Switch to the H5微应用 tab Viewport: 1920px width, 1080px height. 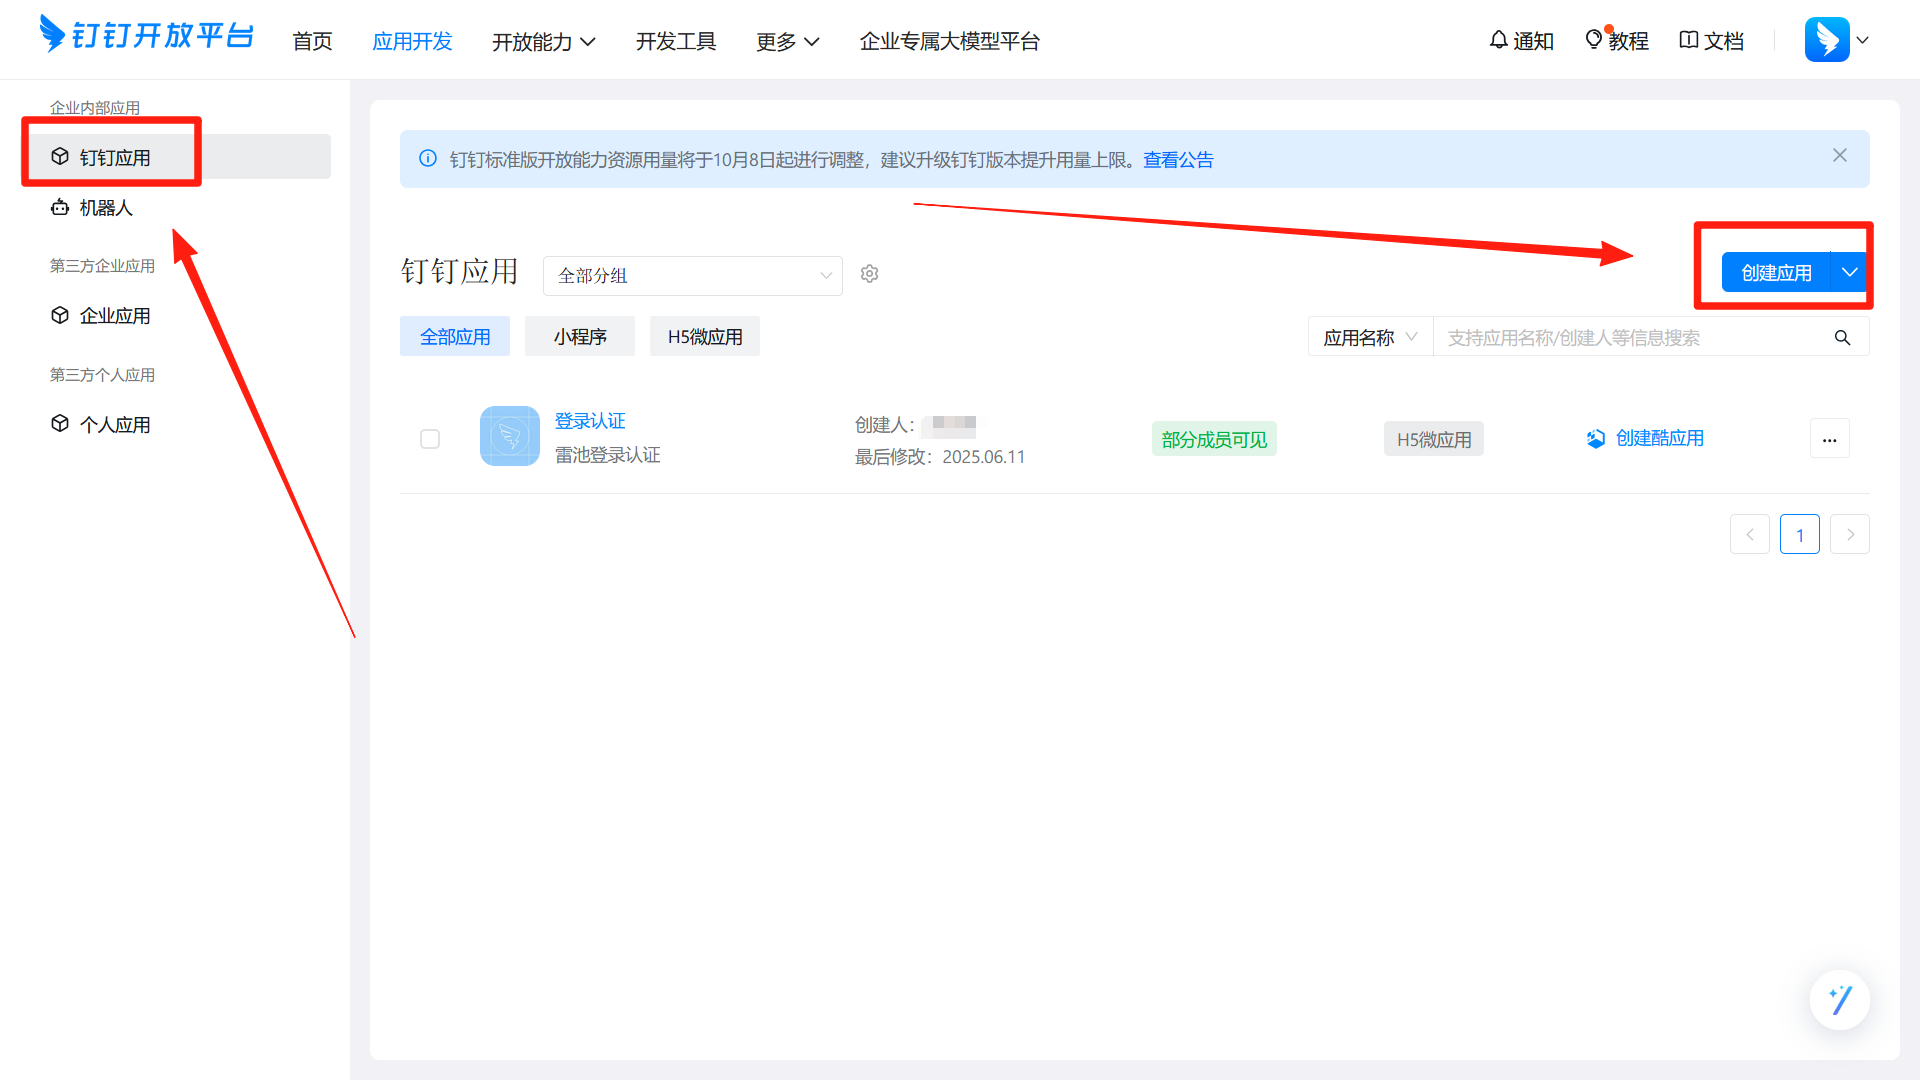705,336
